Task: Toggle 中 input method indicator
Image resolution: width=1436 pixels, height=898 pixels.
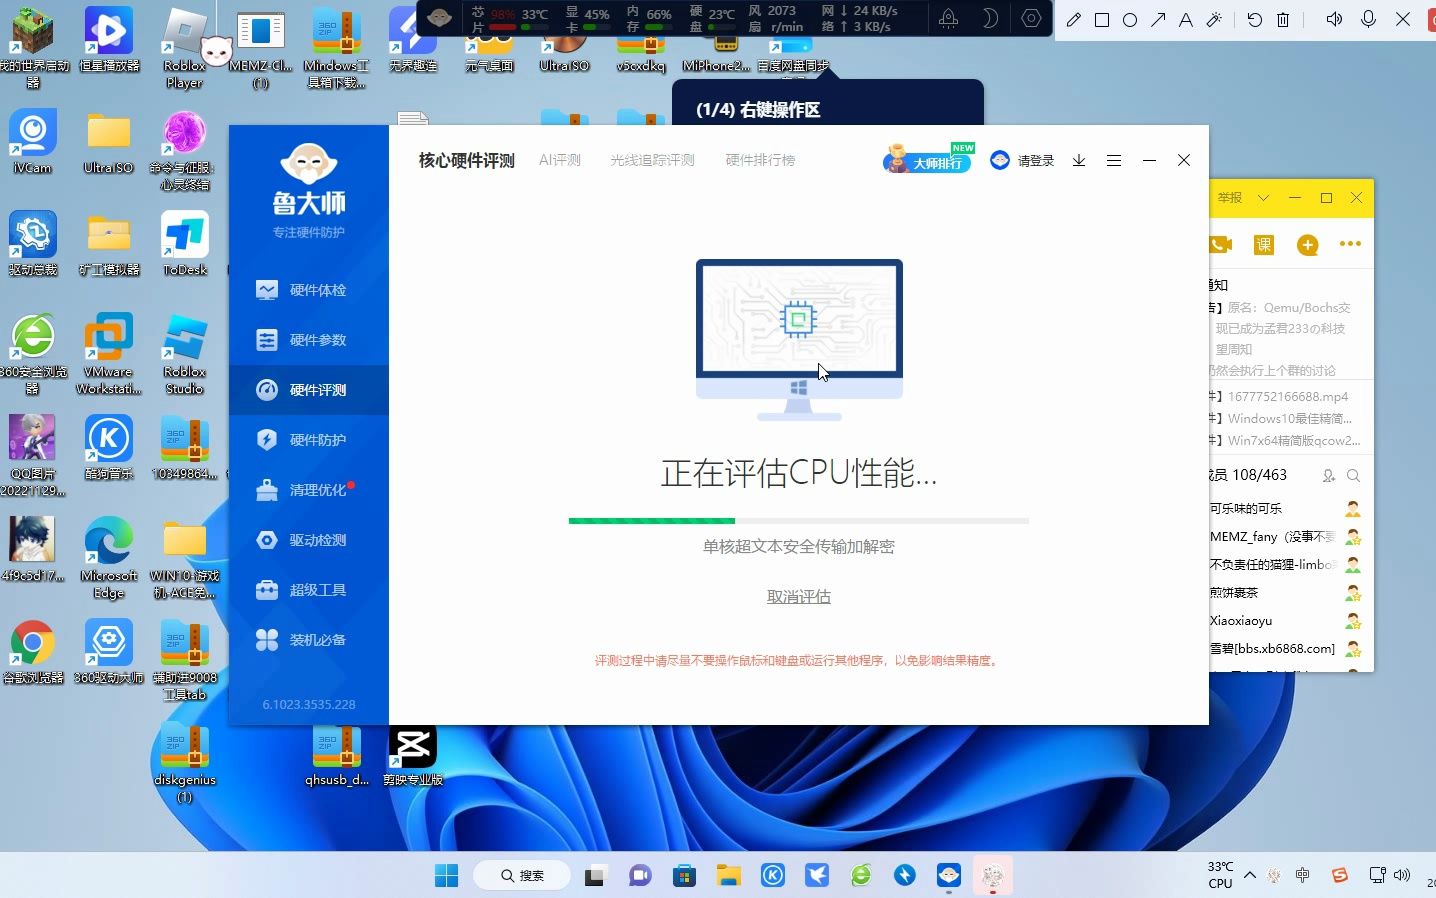Action: [x=1302, y=875]
